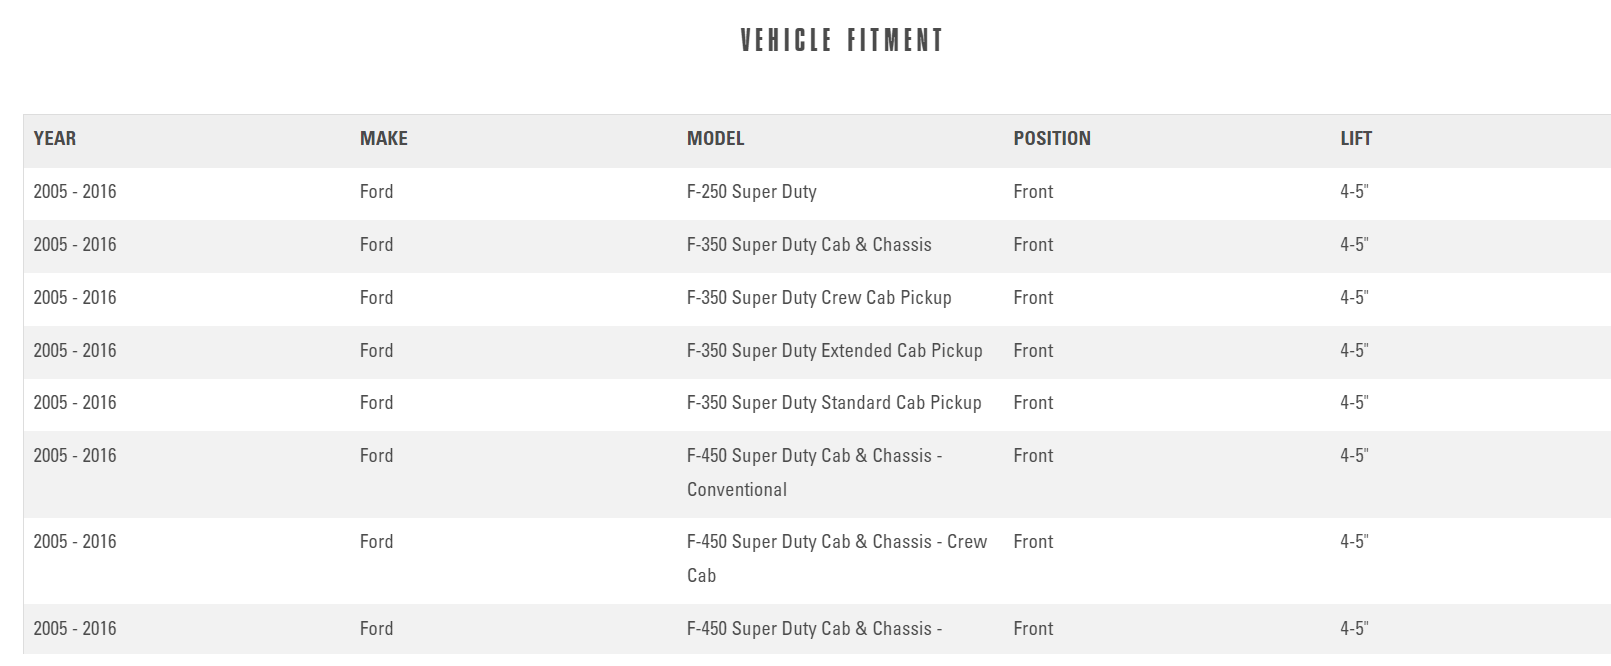Select F-350 Super Duty Cab & Chassis model
Screen dimensions: 1611x666
809,245
